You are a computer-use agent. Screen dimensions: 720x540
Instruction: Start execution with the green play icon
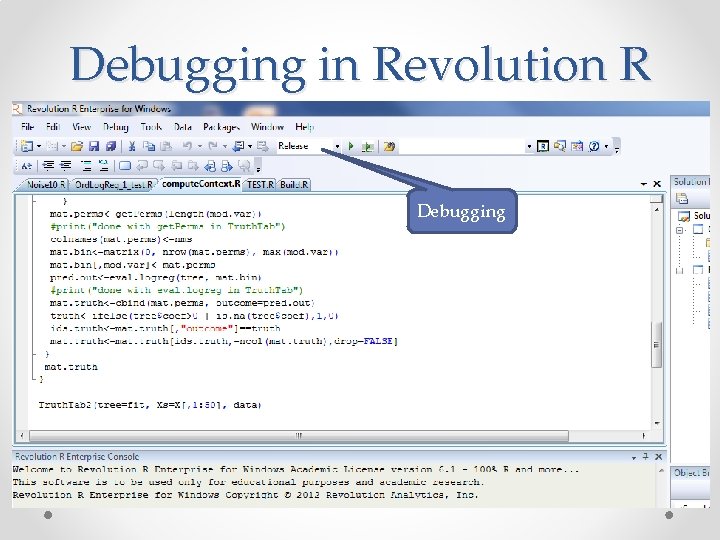click(x=351, y=146)
